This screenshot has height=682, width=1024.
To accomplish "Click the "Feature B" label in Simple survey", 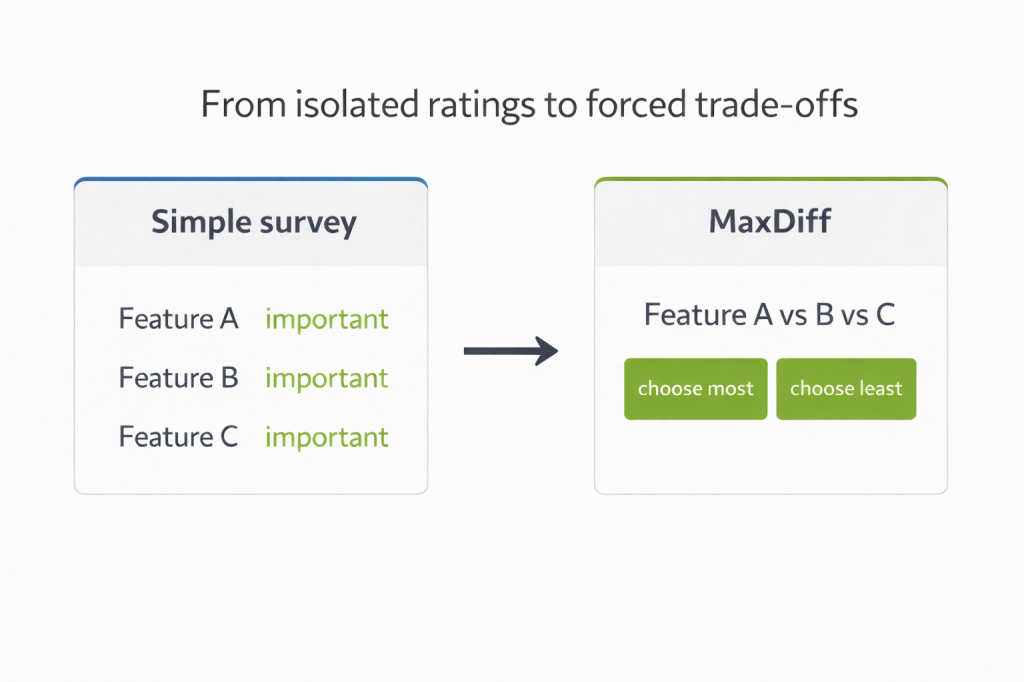I will point(179,378).
